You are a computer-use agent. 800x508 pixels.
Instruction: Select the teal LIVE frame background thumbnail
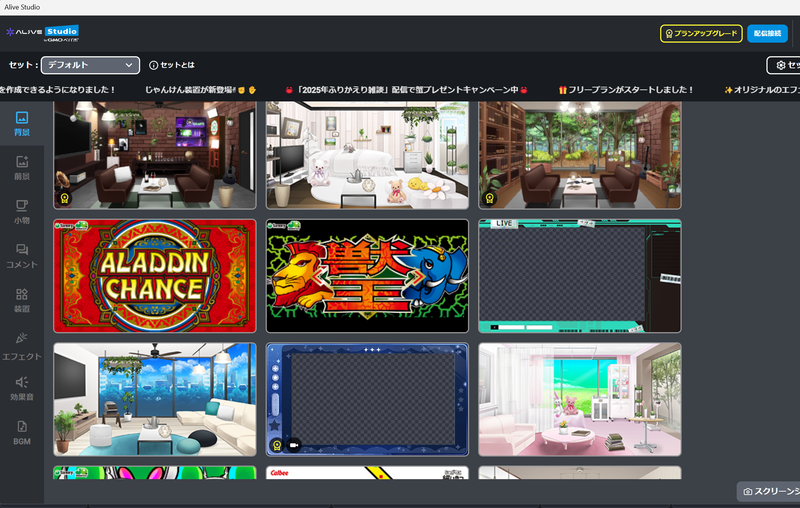coord(580,276)
